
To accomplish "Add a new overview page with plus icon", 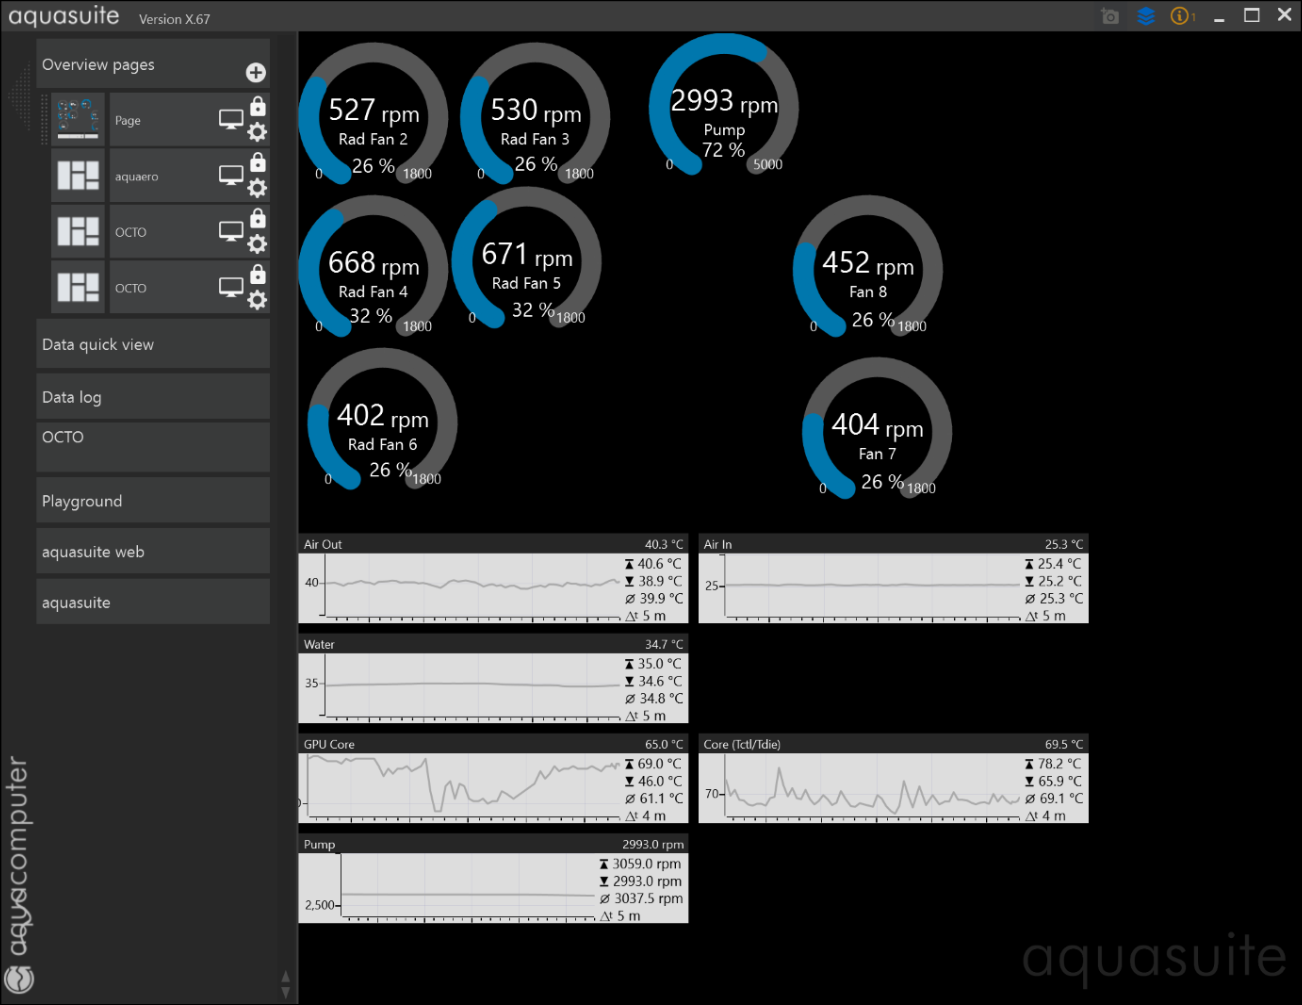I will 256,72.
